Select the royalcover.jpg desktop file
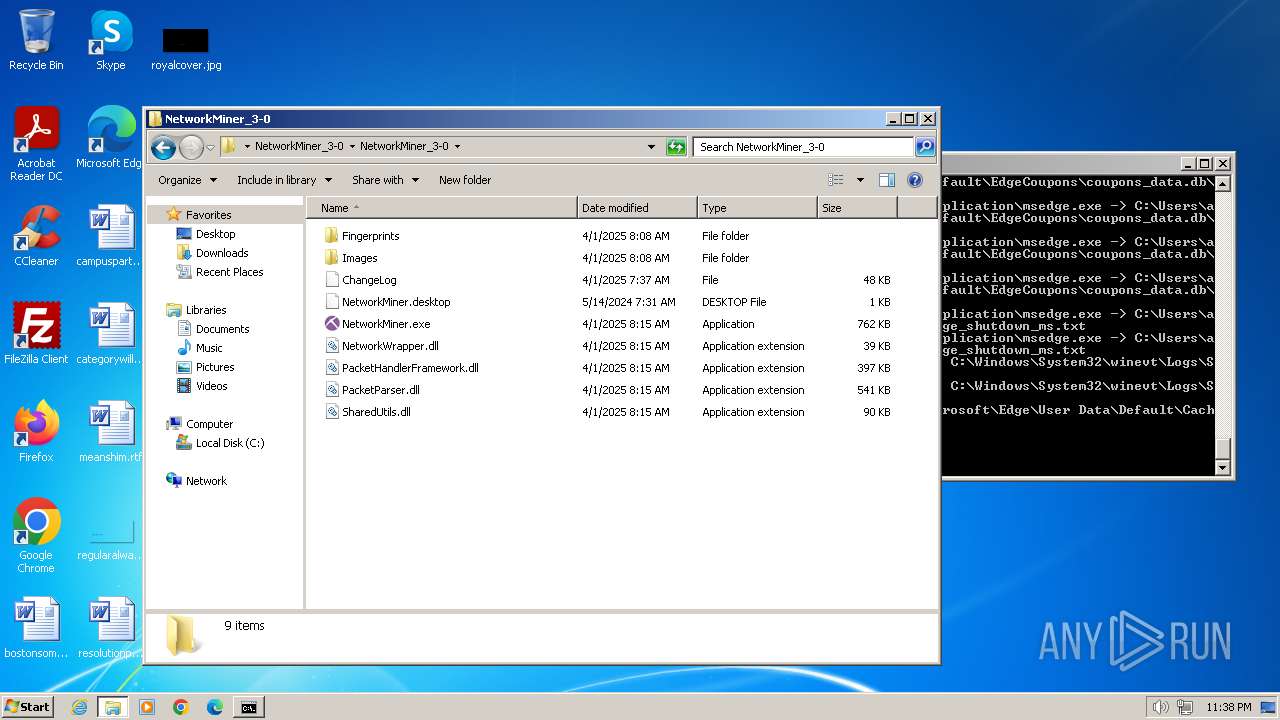The image size is (1280, 720). 186,48
